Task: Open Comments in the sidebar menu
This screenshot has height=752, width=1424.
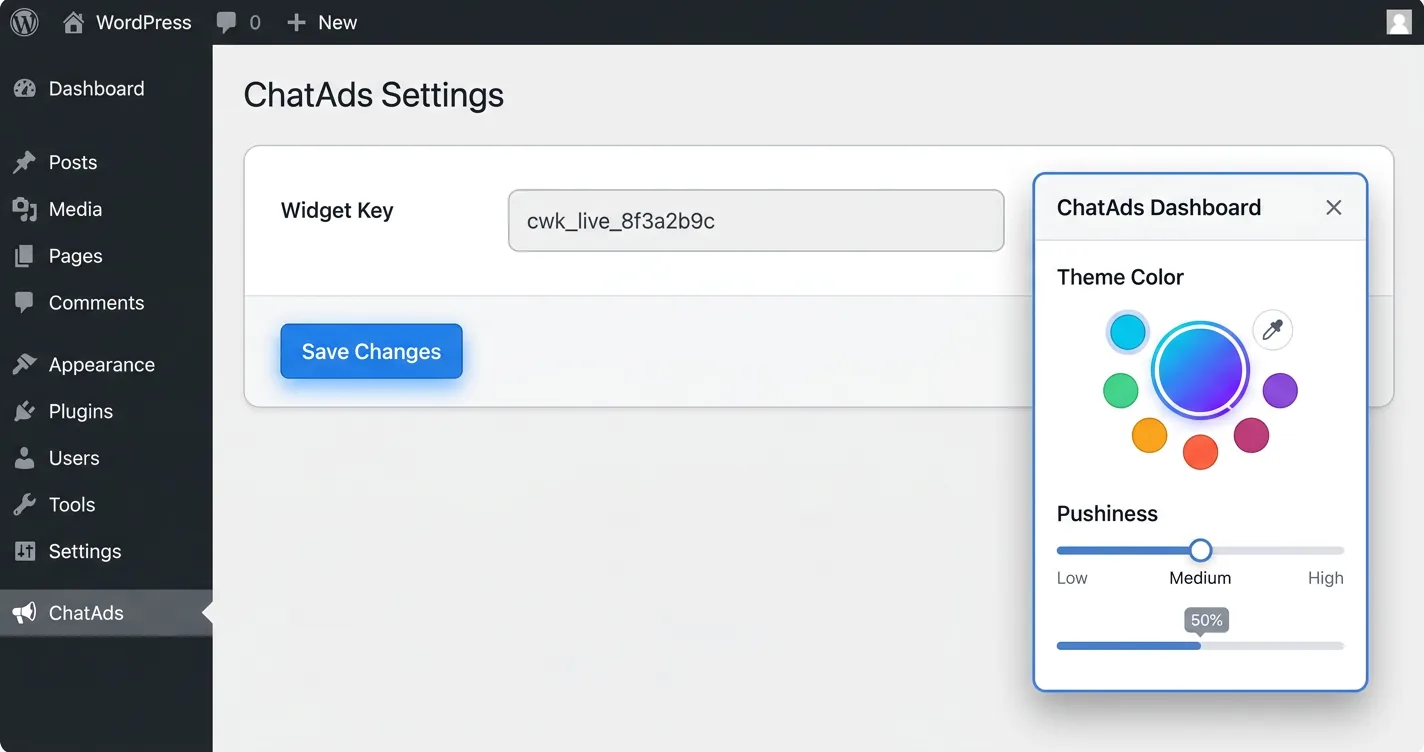Action: coord(106,303)
